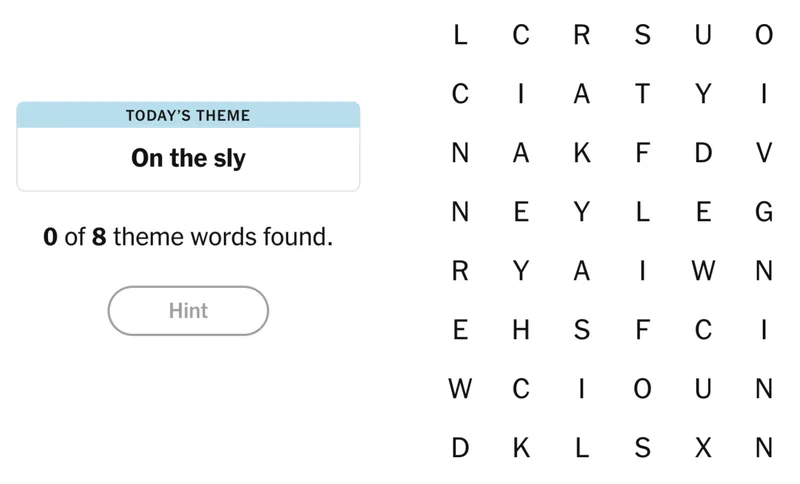Choose the letter H in the grid
Image resolution: width=800 pixels, height=484 pixels.
pyautogui.click(x=521, y=331)
